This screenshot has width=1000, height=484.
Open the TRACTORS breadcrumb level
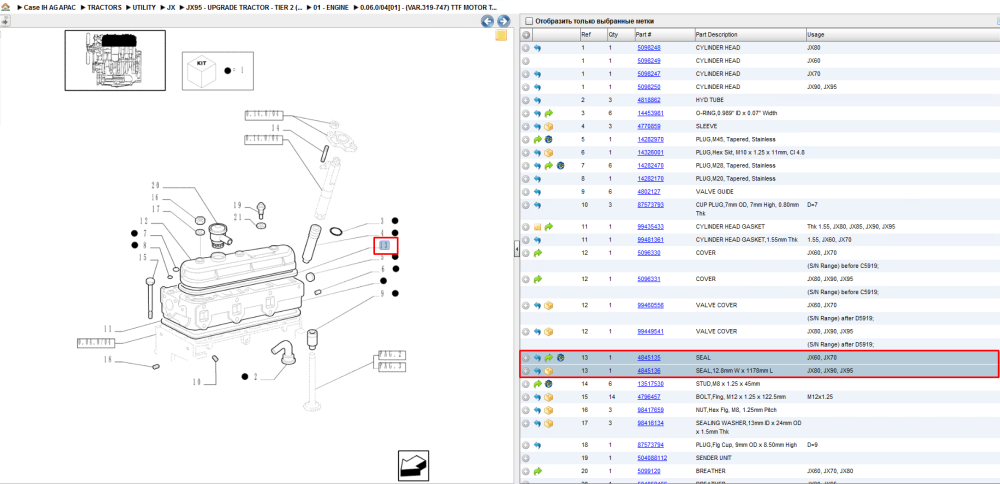pyautogui.click(x=104, y=7)
